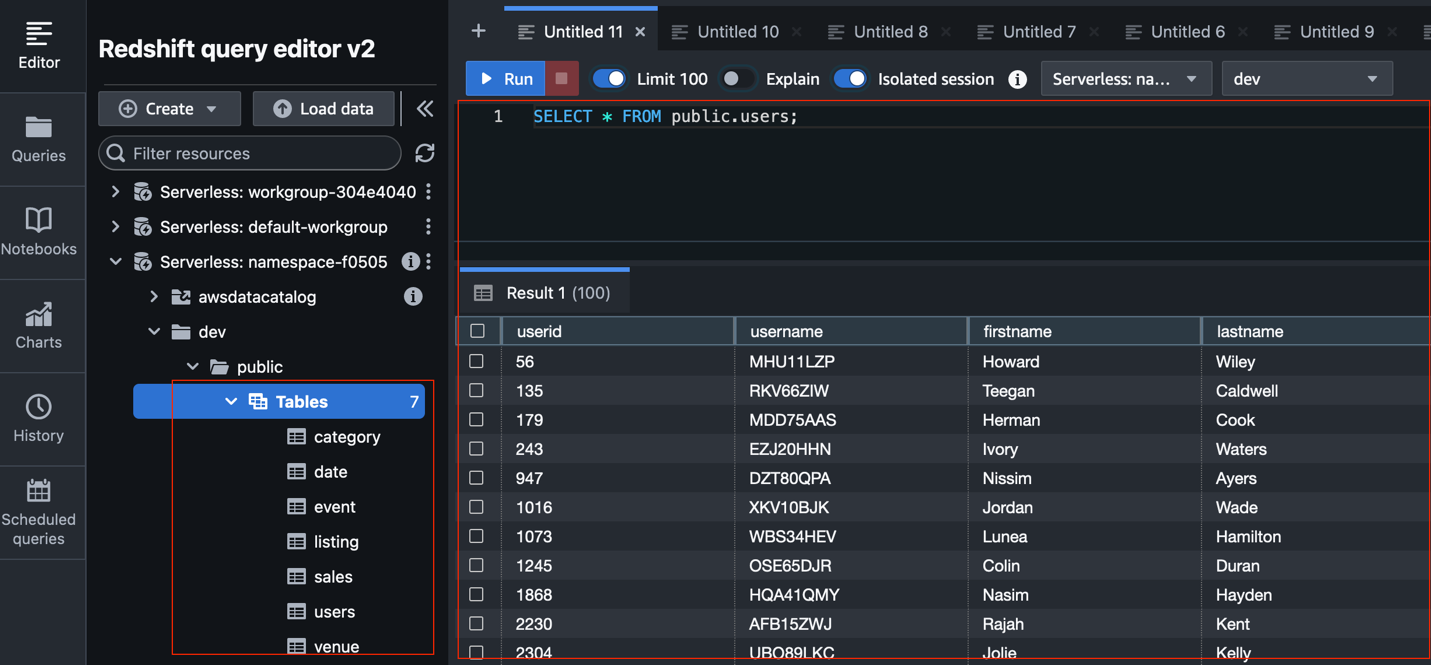This screenshot has width=1431, height=665.
Task: Check the row for Ivory Waters
Action: pos(477,448)
